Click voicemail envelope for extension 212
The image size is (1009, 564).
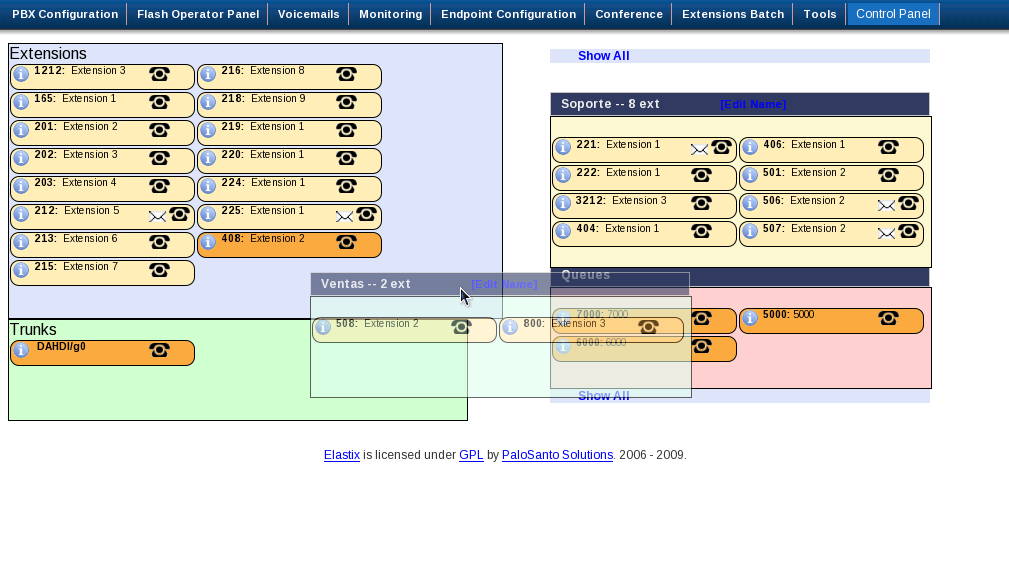pyautogui.click(x=157, y=216)
